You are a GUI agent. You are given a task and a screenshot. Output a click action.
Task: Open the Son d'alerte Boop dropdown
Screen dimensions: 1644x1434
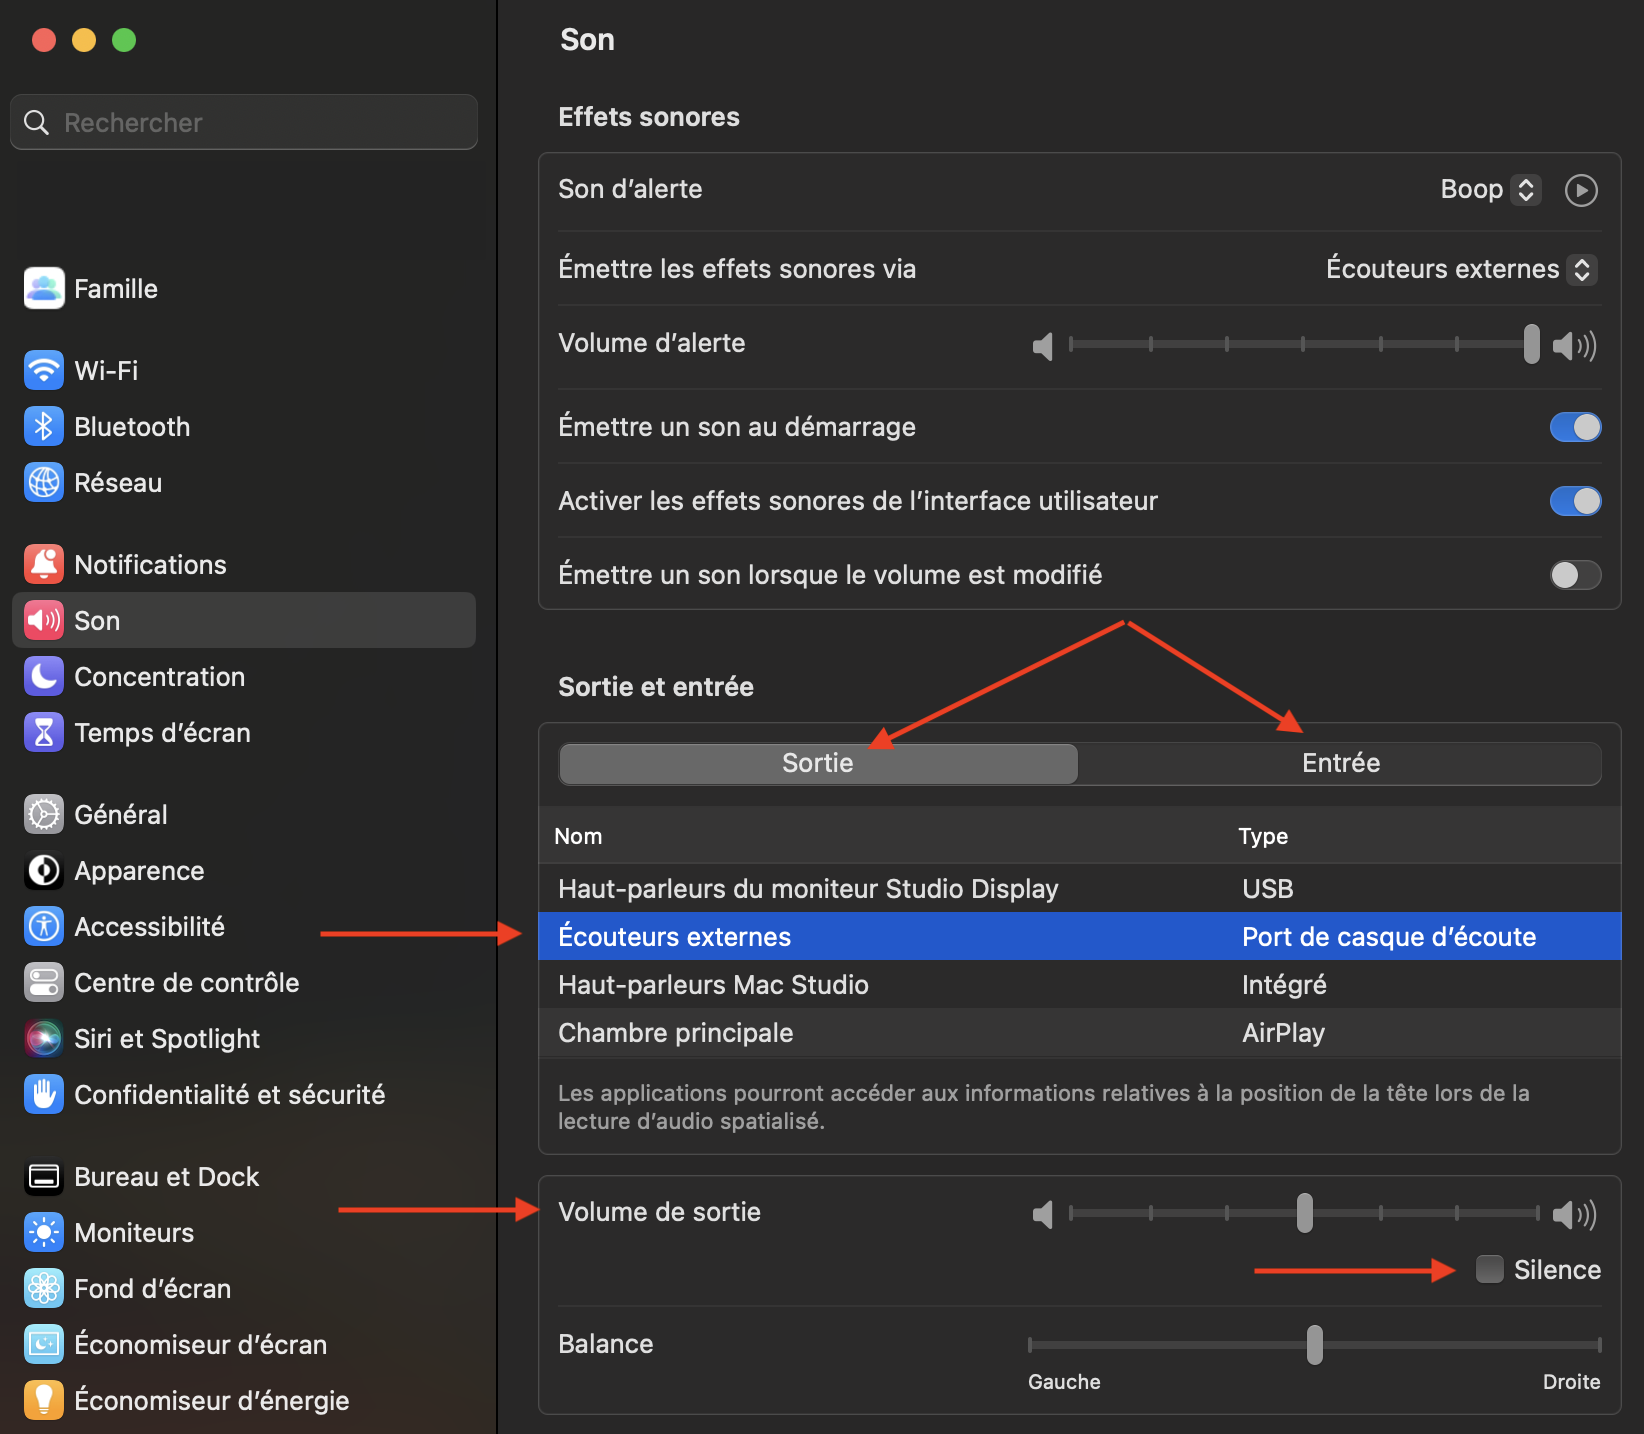tap(1489, 190)
